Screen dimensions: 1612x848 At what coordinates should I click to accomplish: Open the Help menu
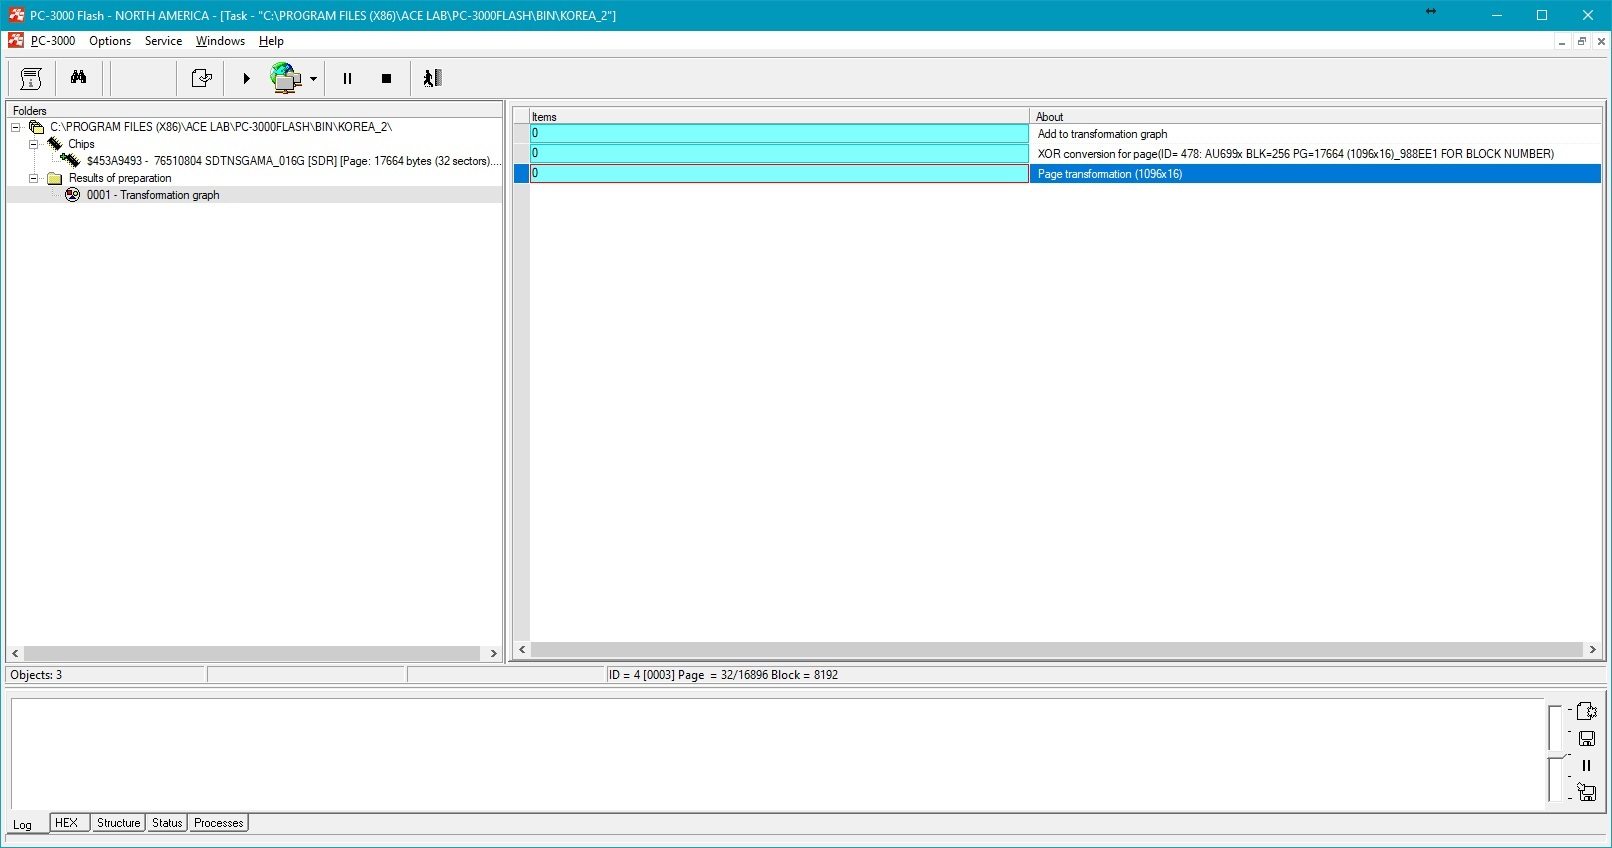(271, 41)
